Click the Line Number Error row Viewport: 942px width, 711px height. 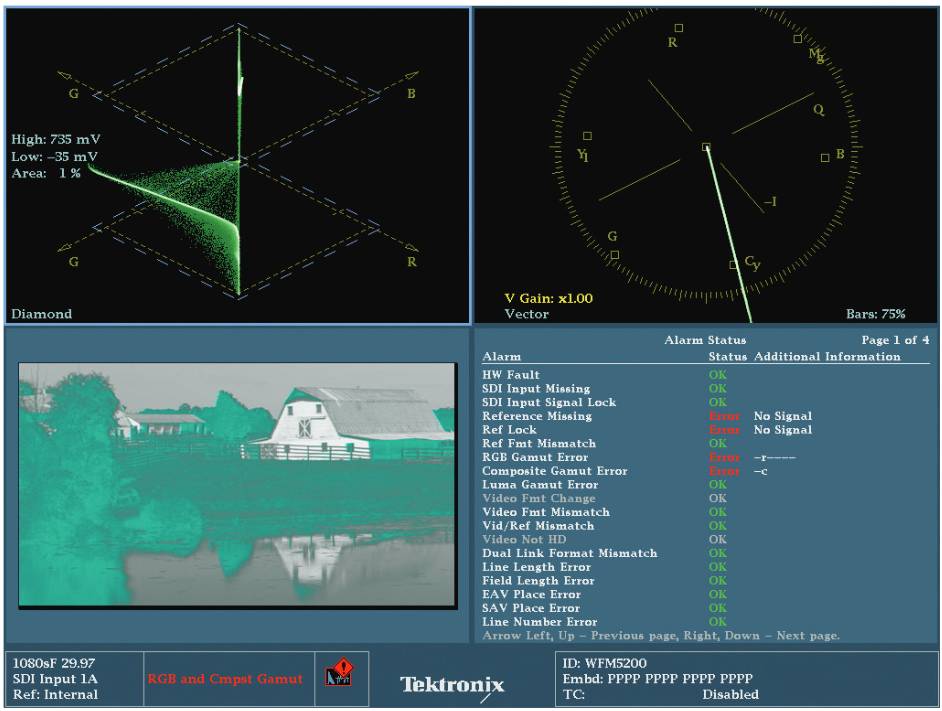[705, 622]
